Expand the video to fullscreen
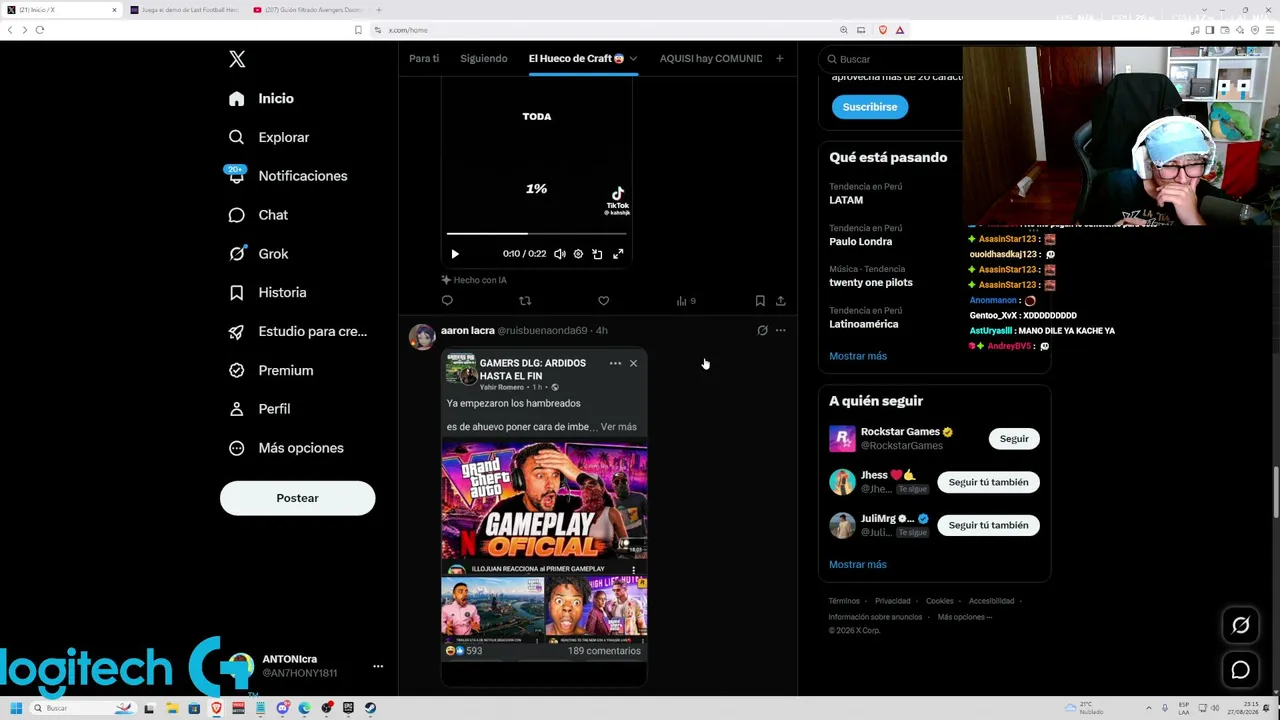The height and width of the screenshot is (720, 1280). pos(618,254)
